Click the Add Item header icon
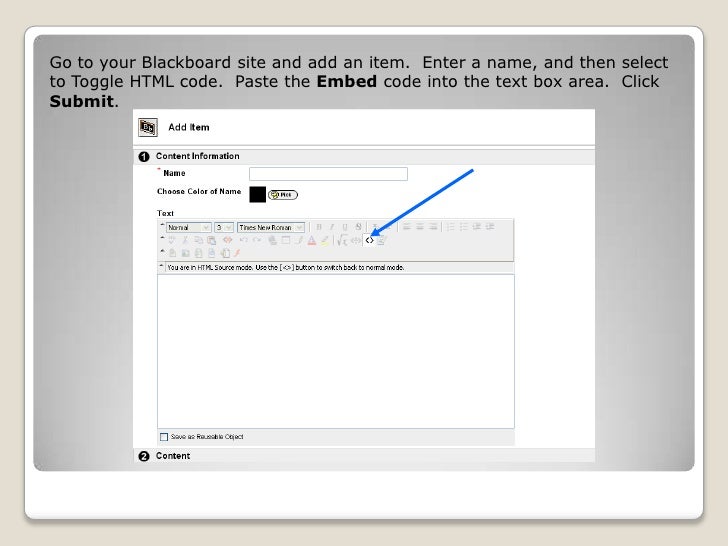Image resolution: width=728 pixels, height=546 pixels. tap(148, 127)
